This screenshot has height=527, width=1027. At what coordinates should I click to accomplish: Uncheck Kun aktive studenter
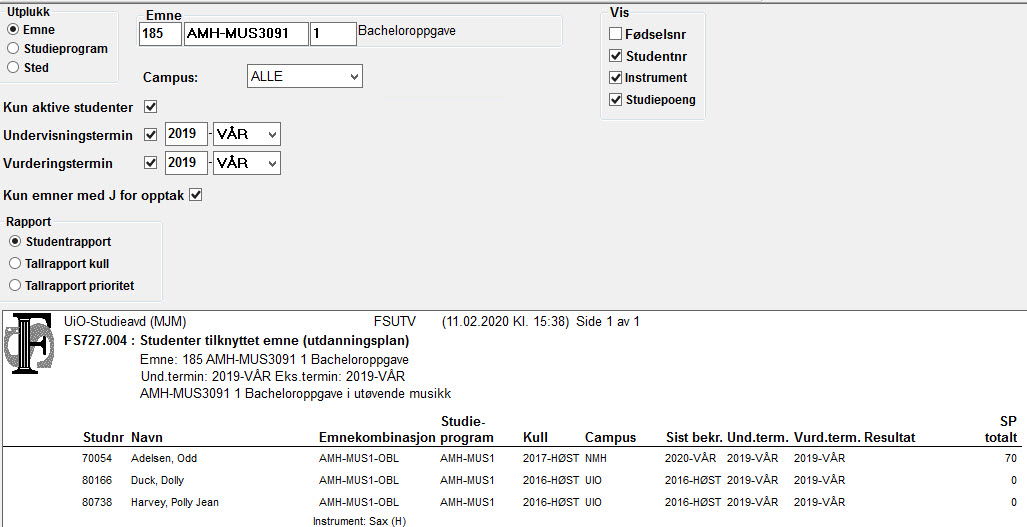151,107
